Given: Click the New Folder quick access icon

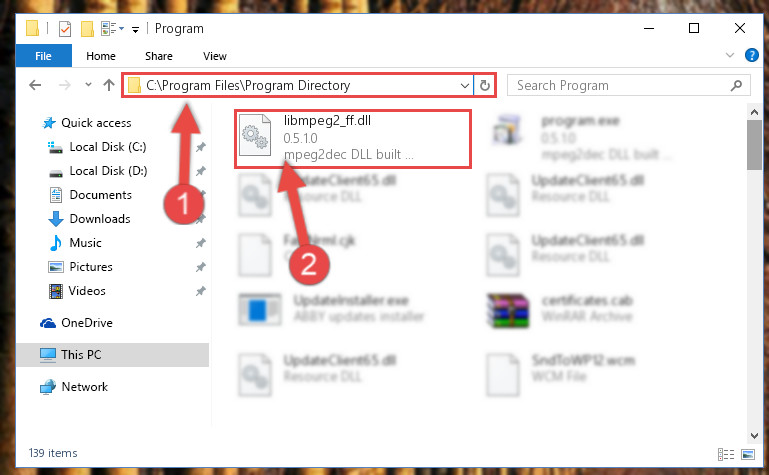Looking at the screenshot, I should pos(87,29).
